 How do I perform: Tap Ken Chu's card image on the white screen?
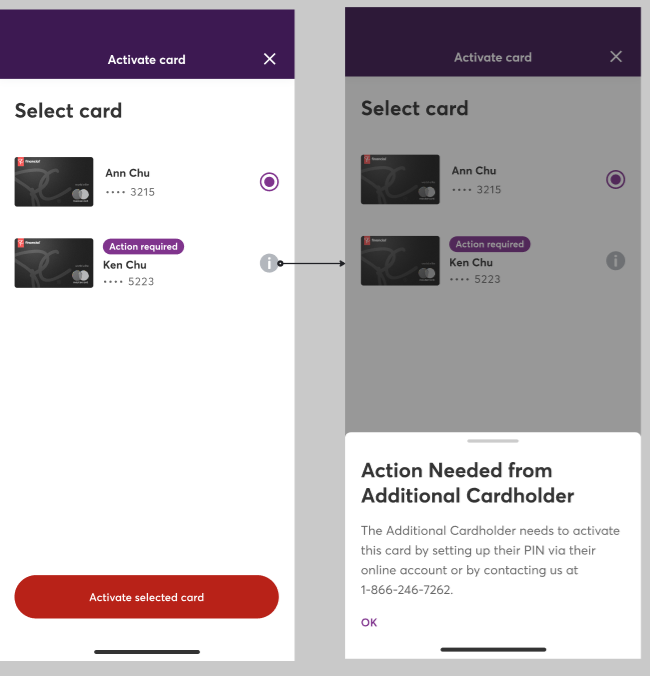54,263
